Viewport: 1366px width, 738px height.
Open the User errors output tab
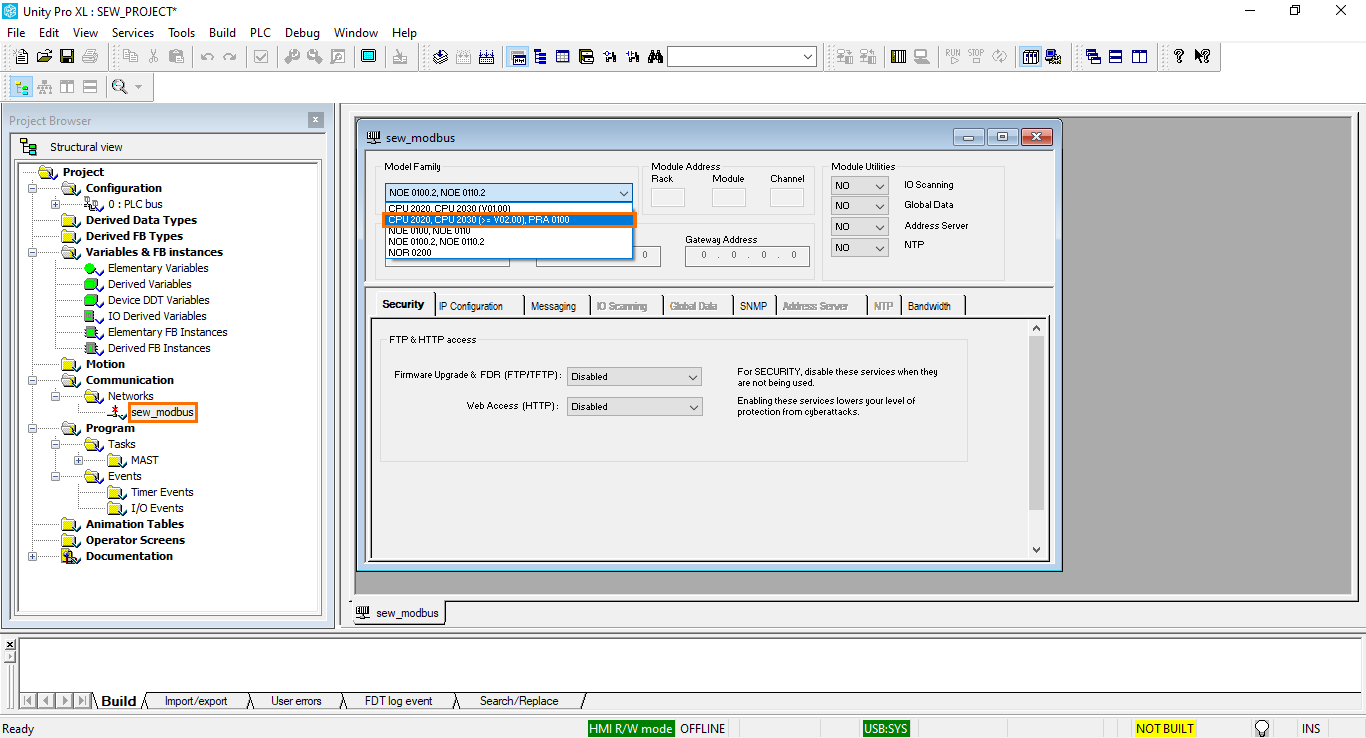tap(296, 701)
